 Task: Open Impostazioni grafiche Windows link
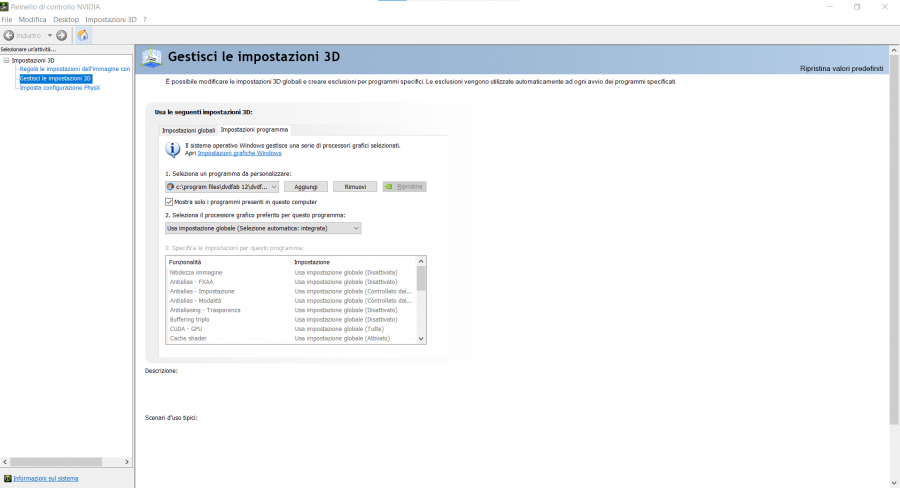coord(239,153)
